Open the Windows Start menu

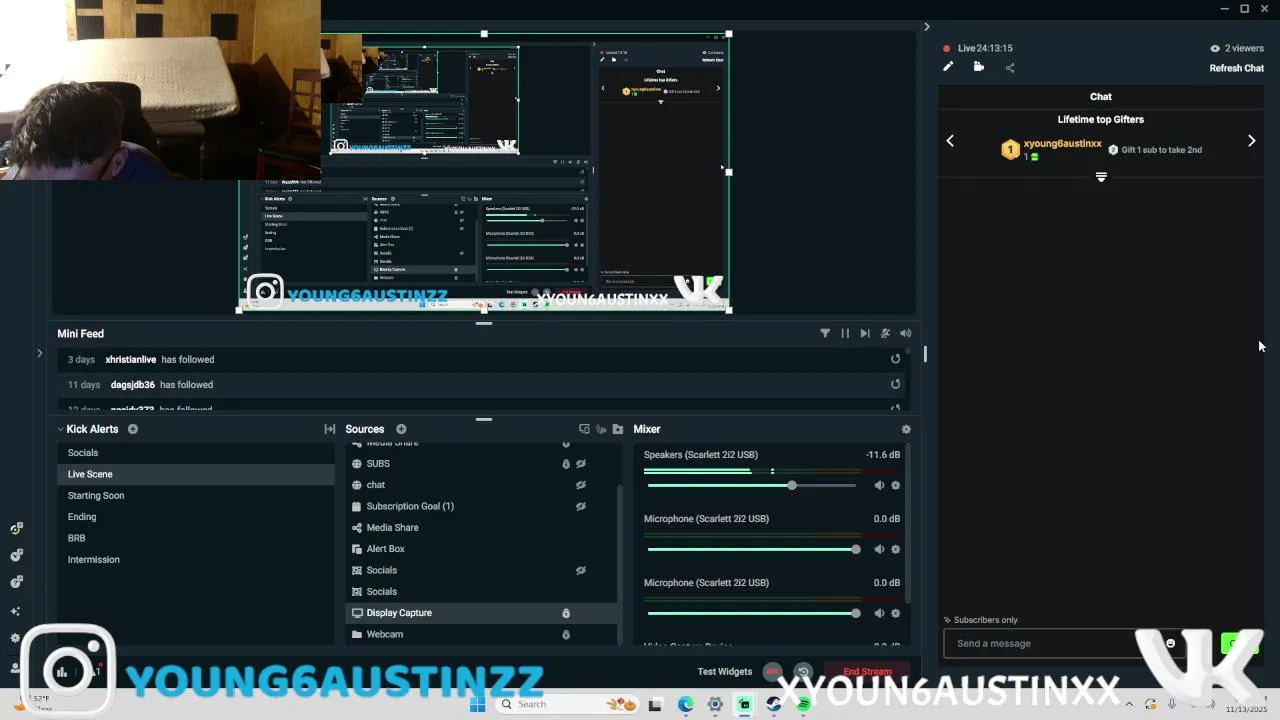(x=477, y=704)
